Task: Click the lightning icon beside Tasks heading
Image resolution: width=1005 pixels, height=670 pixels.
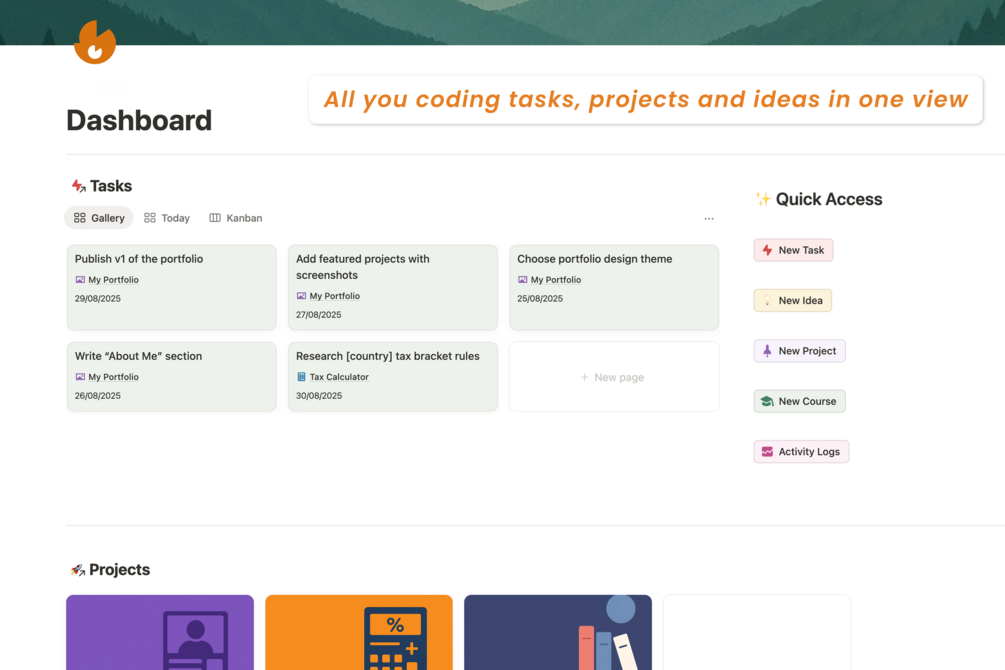Action: (x=78, y=186)
